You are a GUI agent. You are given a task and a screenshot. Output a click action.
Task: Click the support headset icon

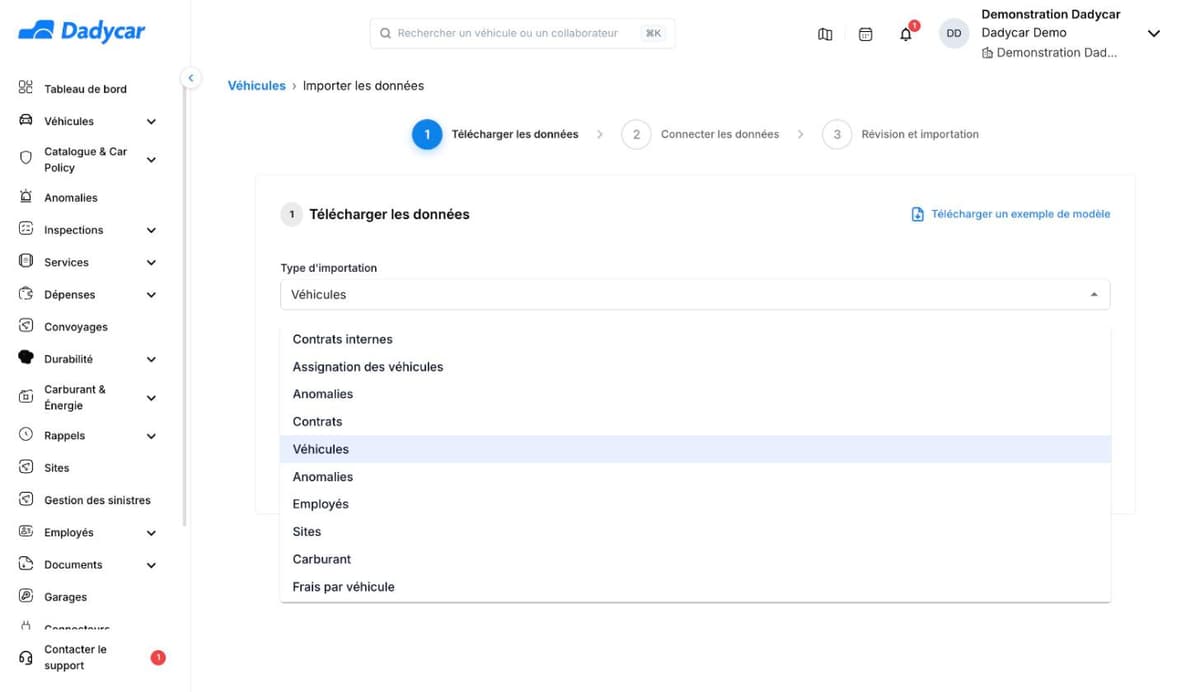(26, 658)
